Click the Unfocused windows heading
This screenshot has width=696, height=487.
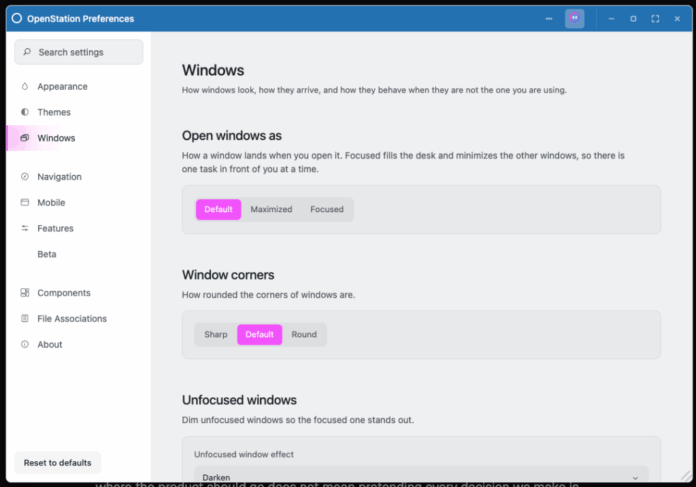239,400
